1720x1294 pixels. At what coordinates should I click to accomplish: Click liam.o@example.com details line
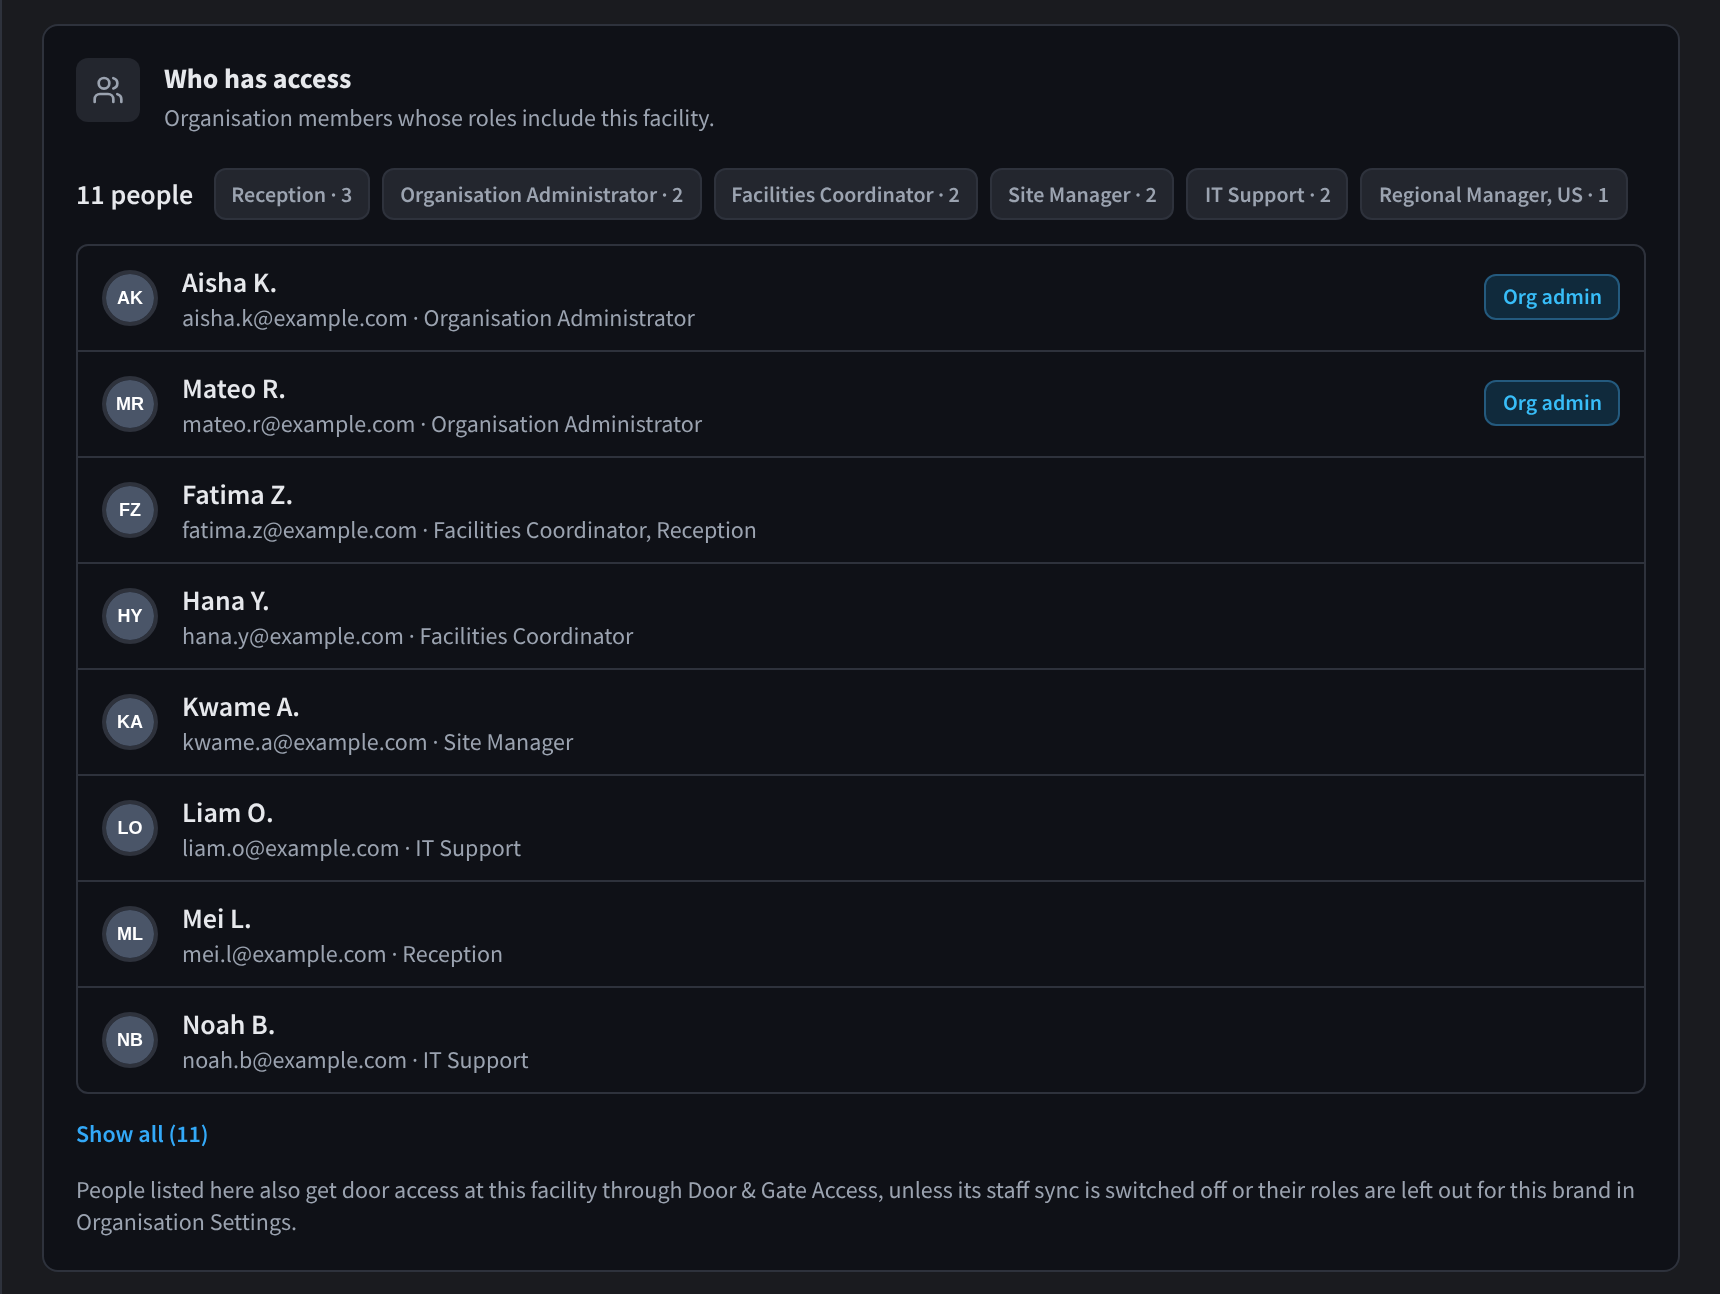pyautogui.click(x=351, y=848)
